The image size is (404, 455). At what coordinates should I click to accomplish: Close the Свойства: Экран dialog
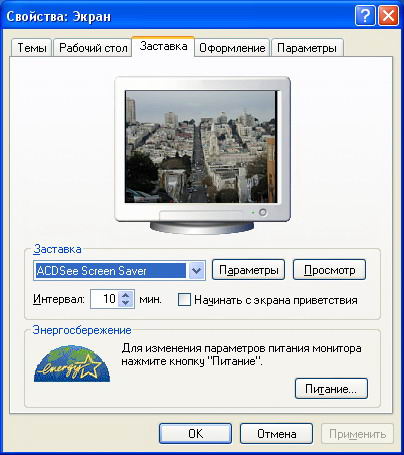click(388, 15)
